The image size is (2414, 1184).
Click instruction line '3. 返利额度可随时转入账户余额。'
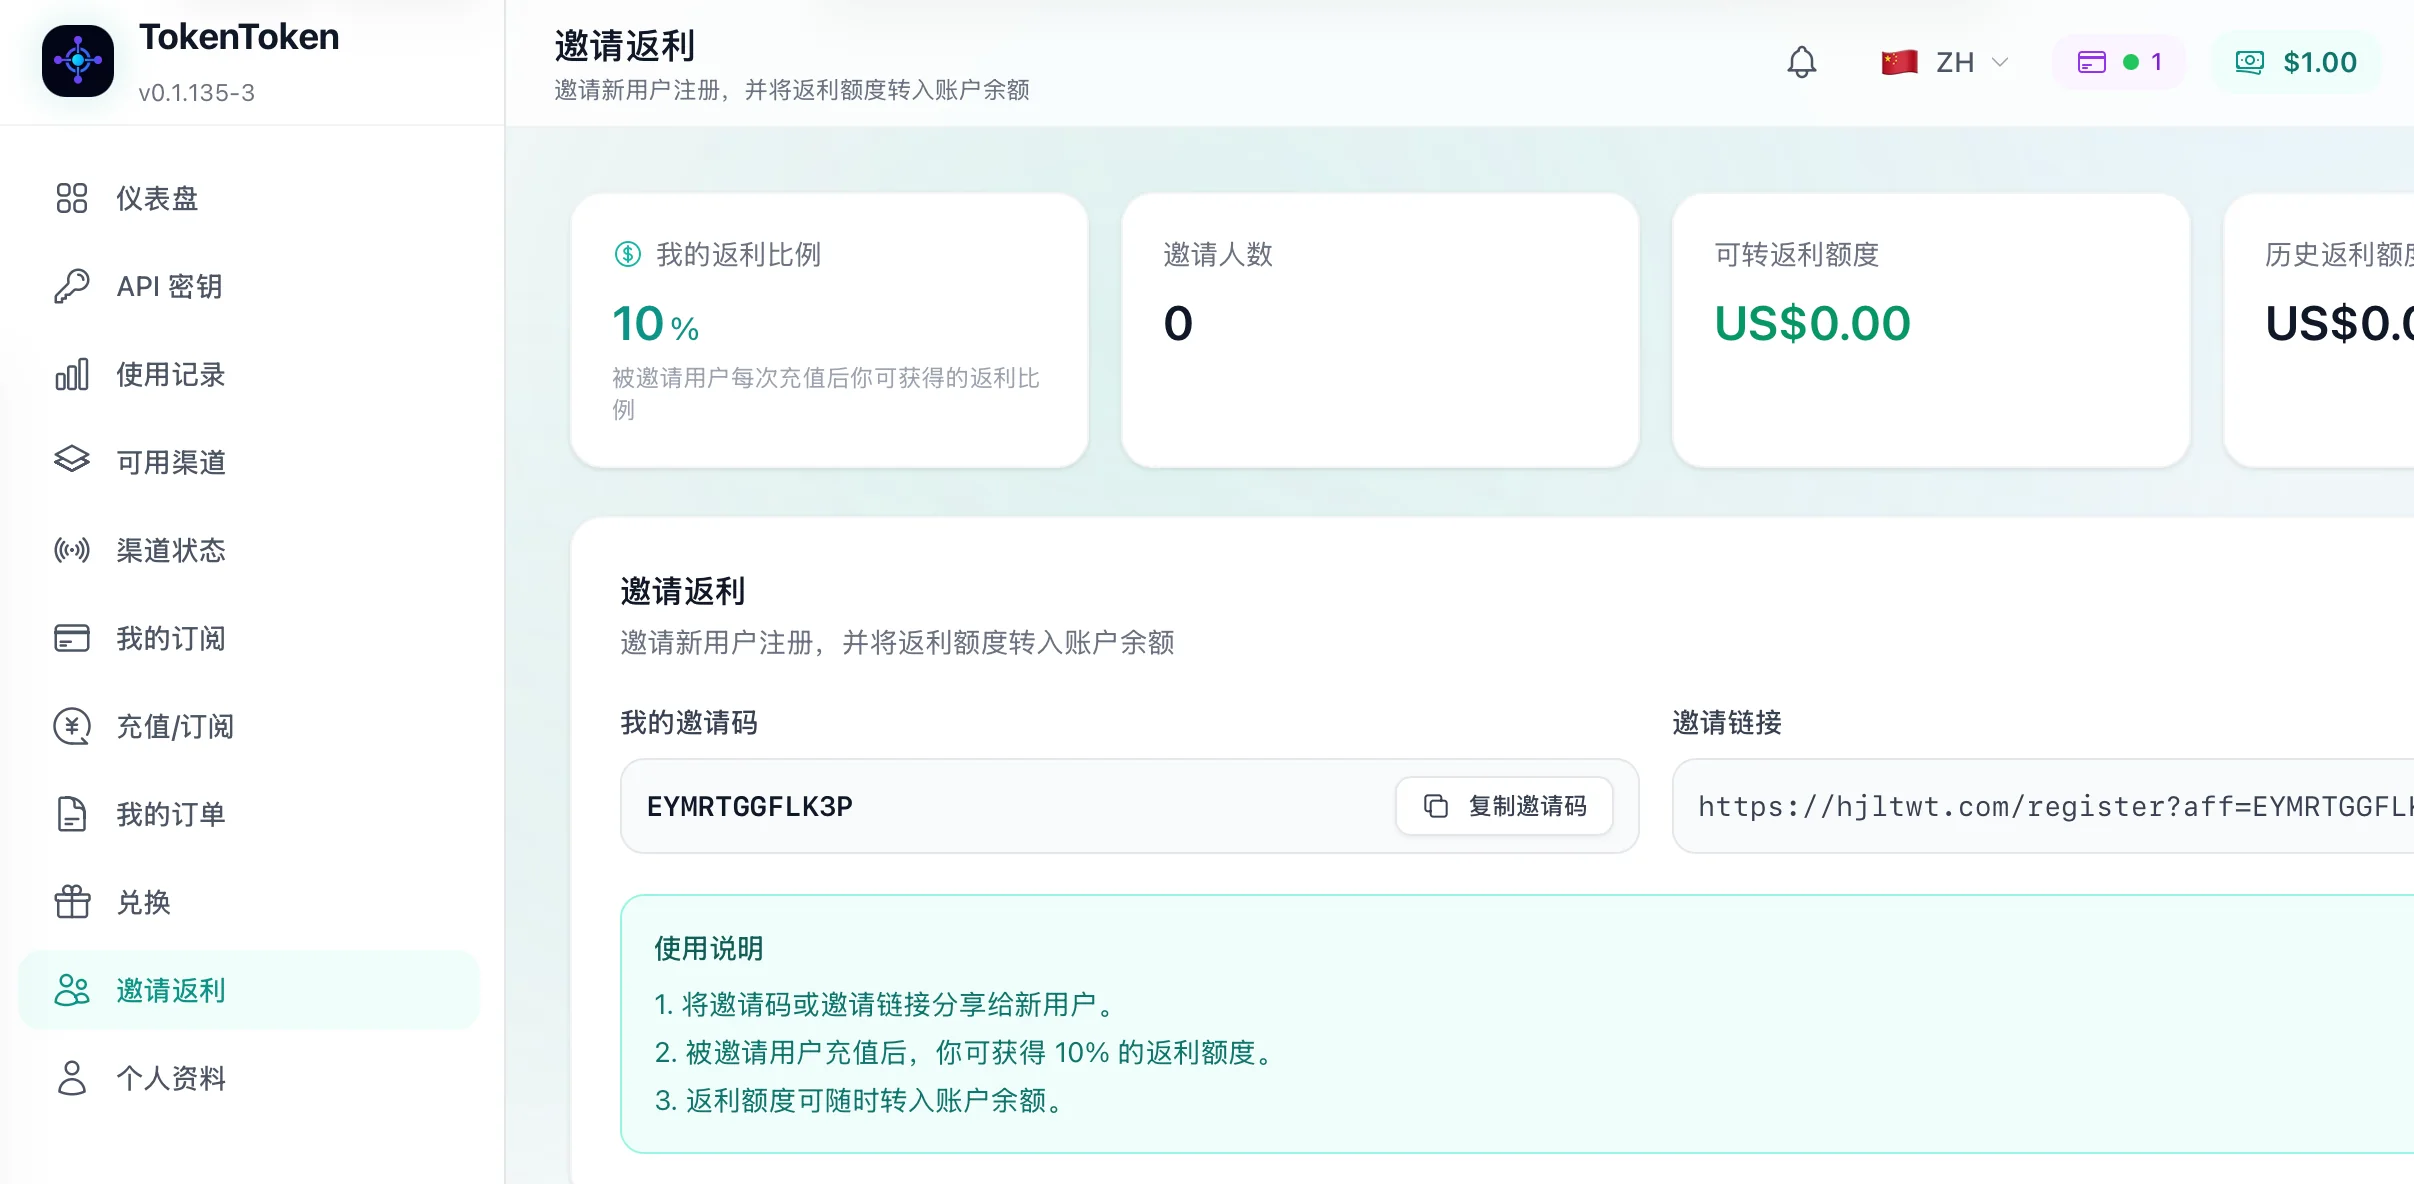[861, 1100]
